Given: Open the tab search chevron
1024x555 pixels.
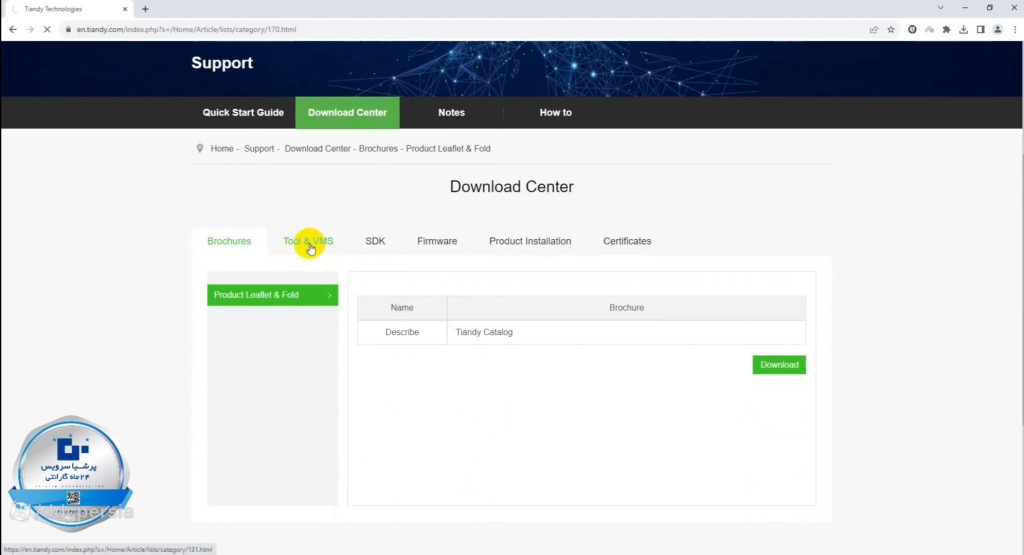Looking at the screenshot, I should 940,8.
